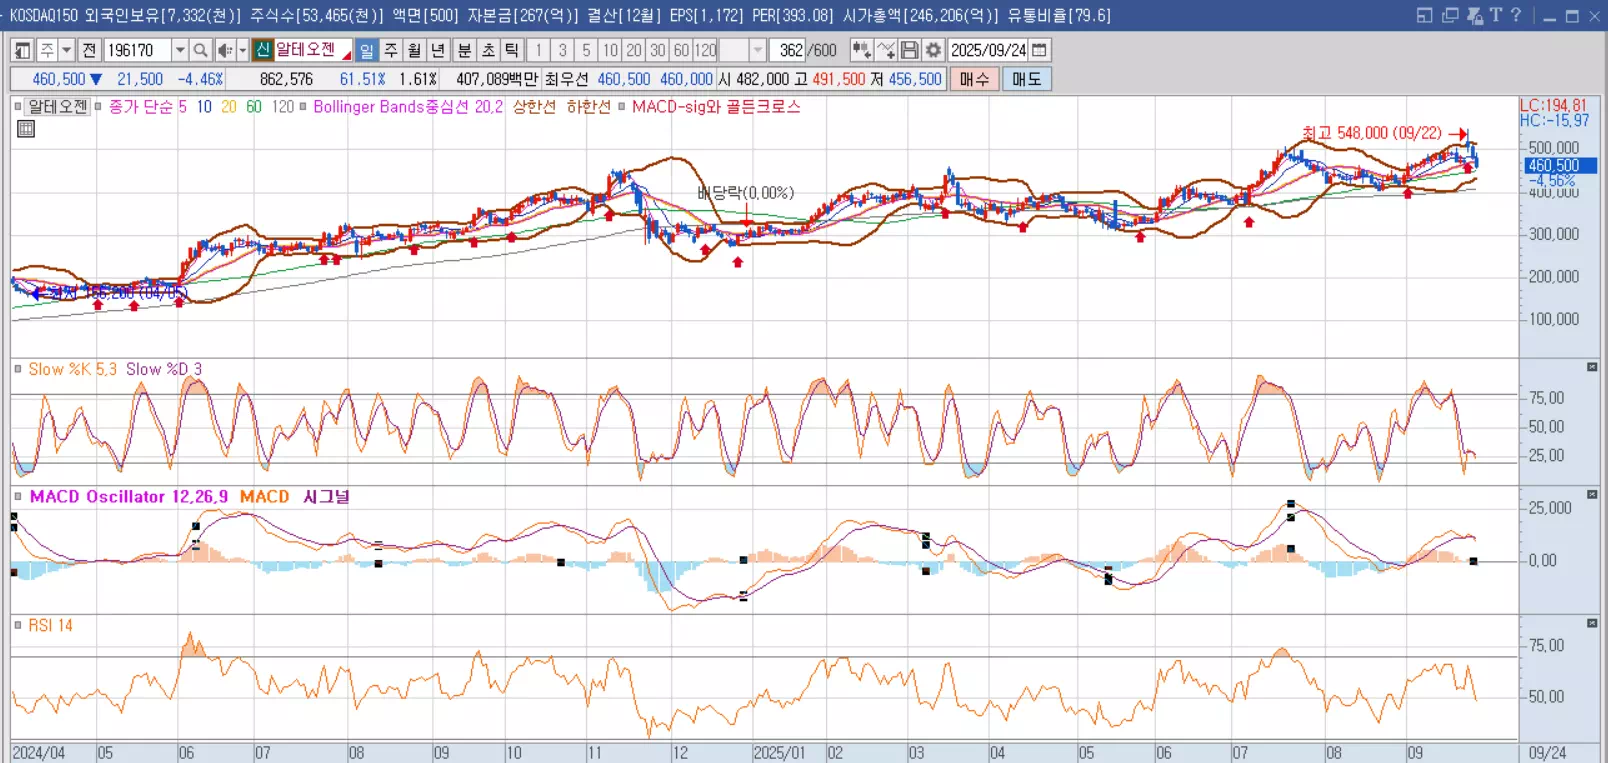Image resolution: width=1608 pixels, height=763 pixels.
Task: Close the RSI 14 panel
Action: [x=1592, y=623]
